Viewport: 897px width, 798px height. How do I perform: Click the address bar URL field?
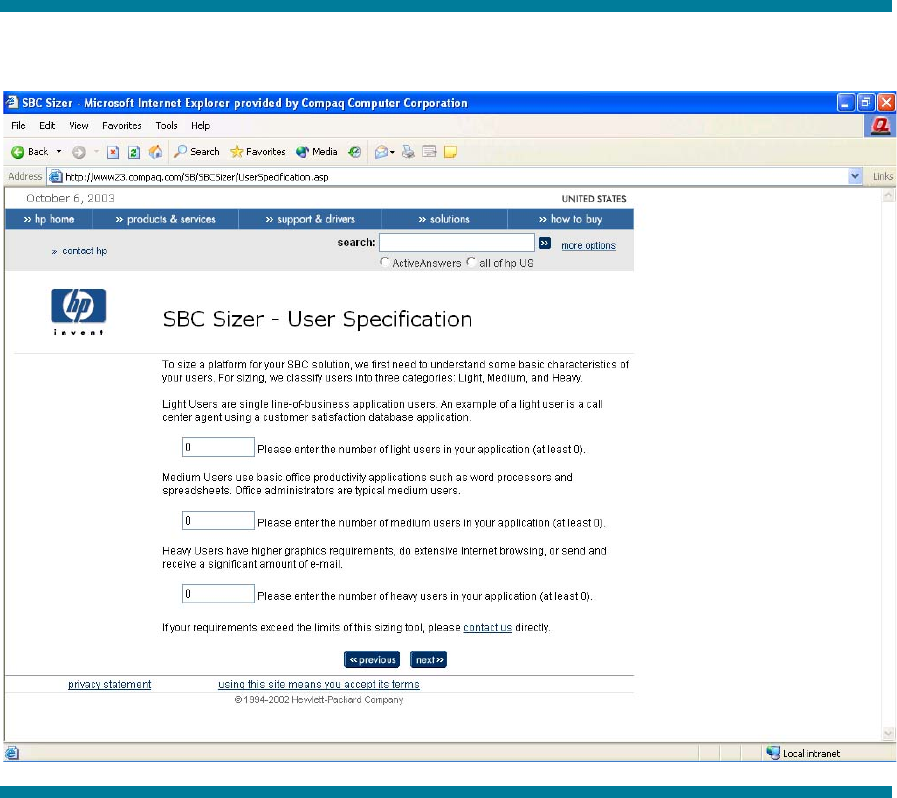455,176
